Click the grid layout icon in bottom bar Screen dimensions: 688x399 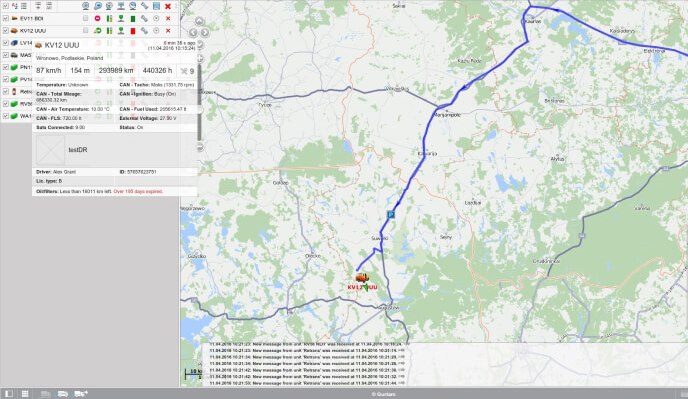point(25,394)
